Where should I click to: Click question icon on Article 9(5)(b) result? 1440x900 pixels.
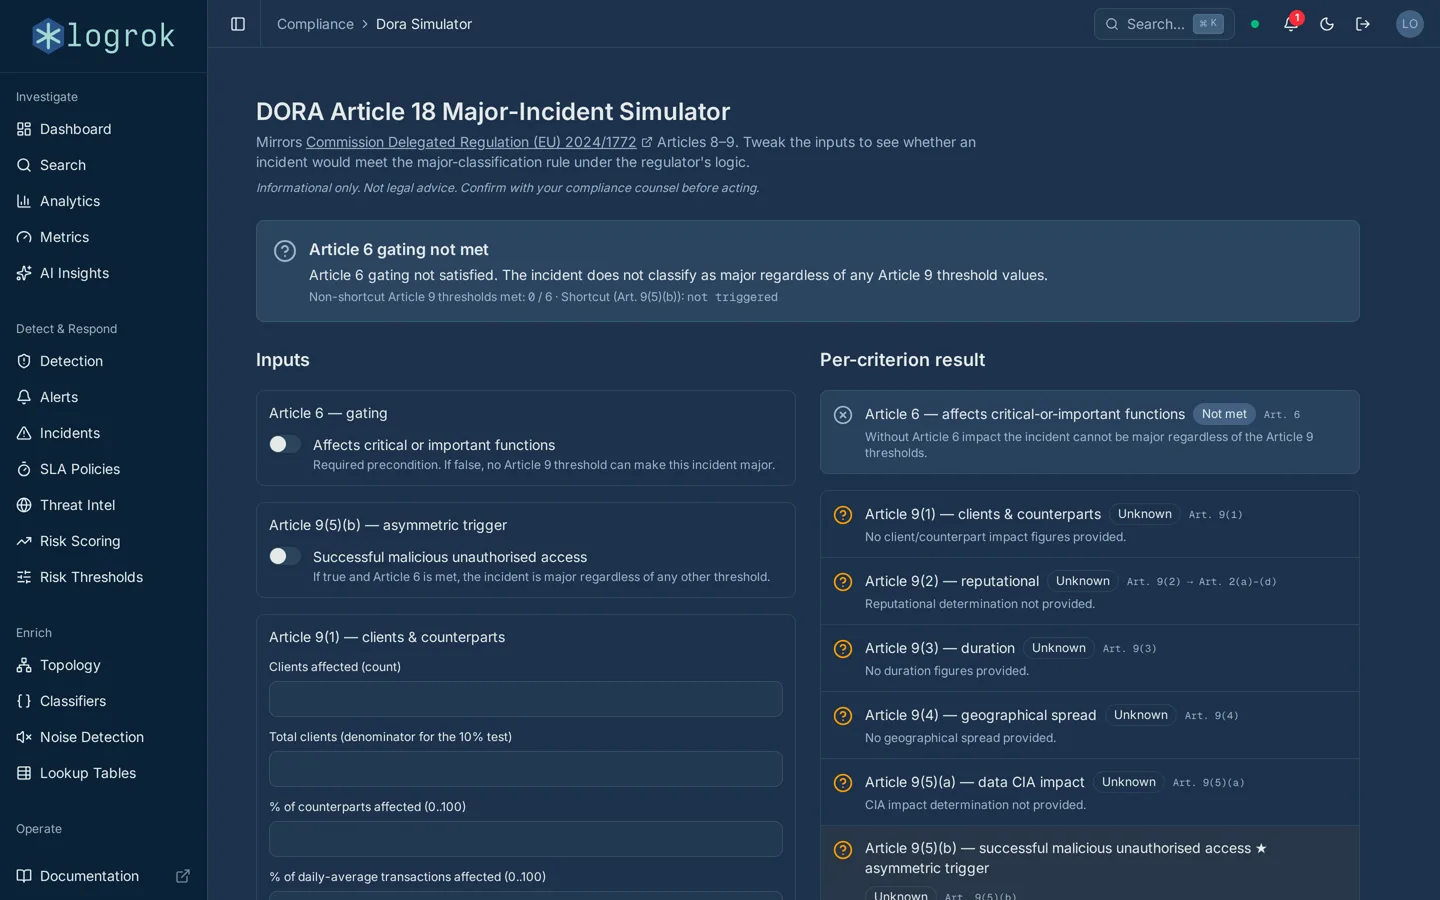843,850
